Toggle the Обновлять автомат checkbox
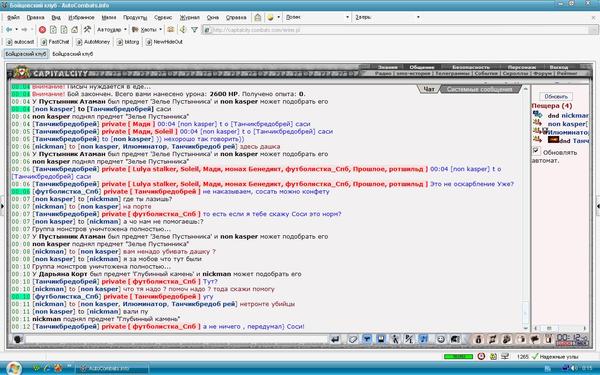The height and width of the screenshot is (375, 600). 536,151
